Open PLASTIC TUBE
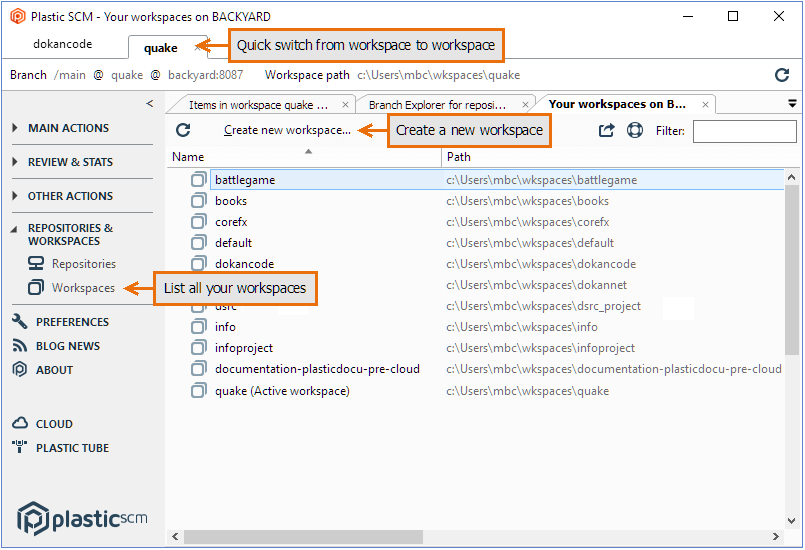Image resolution: width=805 pixels, height=550 pixels. click(72, 448)
